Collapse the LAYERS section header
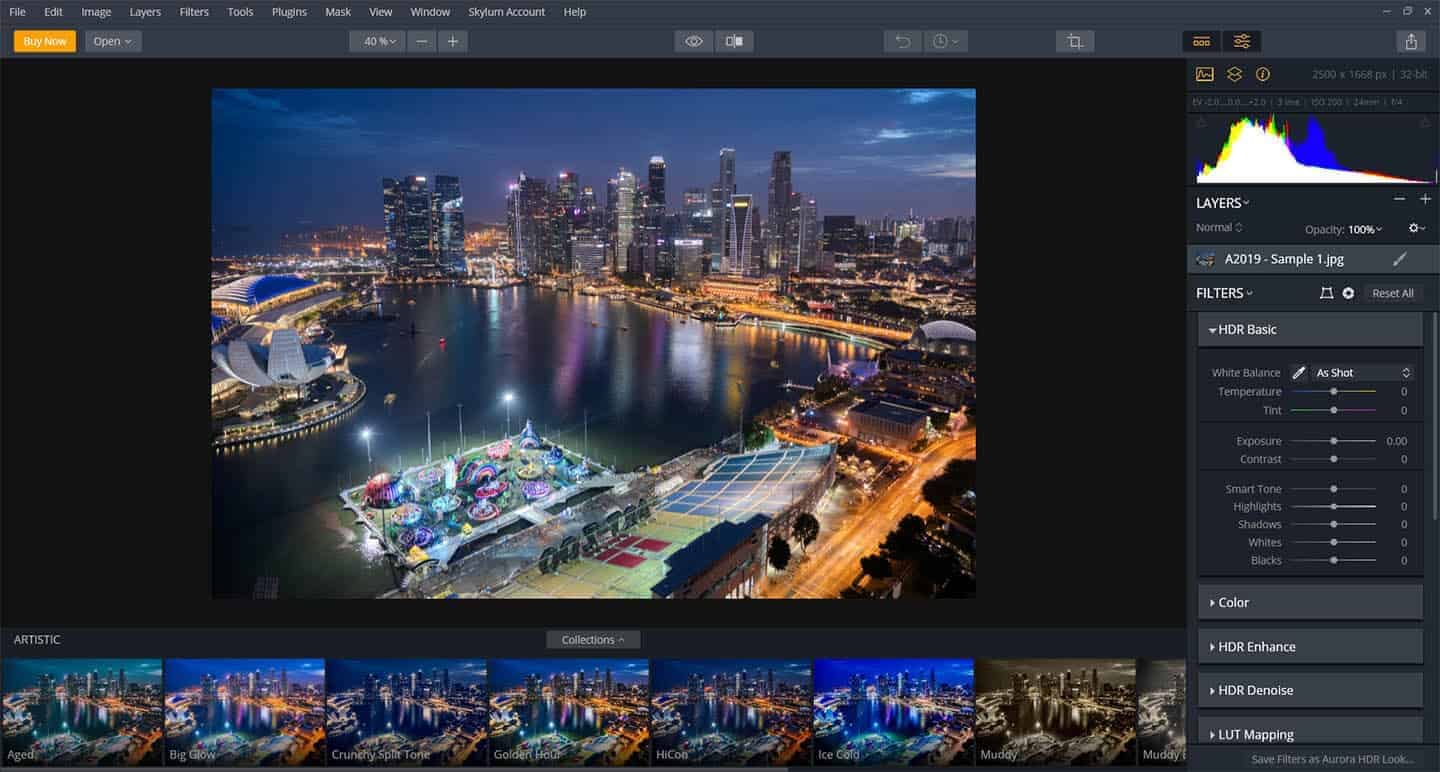Image resolution: width=1440 pixels, height=772 pixels. click(x=1223, y=203)
